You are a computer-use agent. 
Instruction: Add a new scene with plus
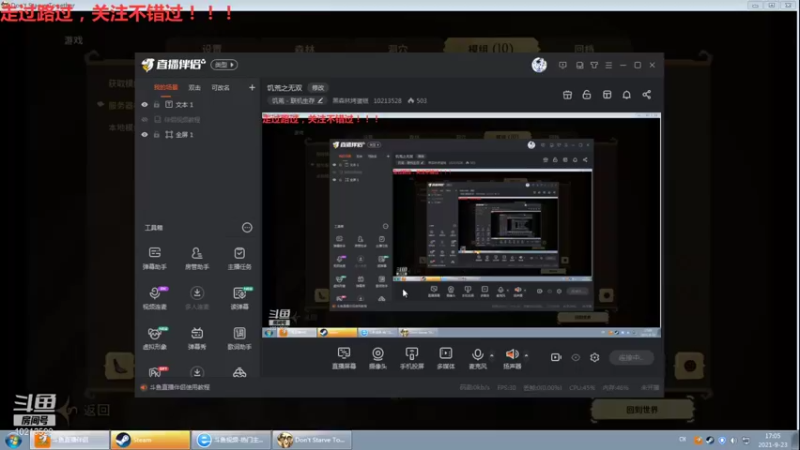(252, 88)
